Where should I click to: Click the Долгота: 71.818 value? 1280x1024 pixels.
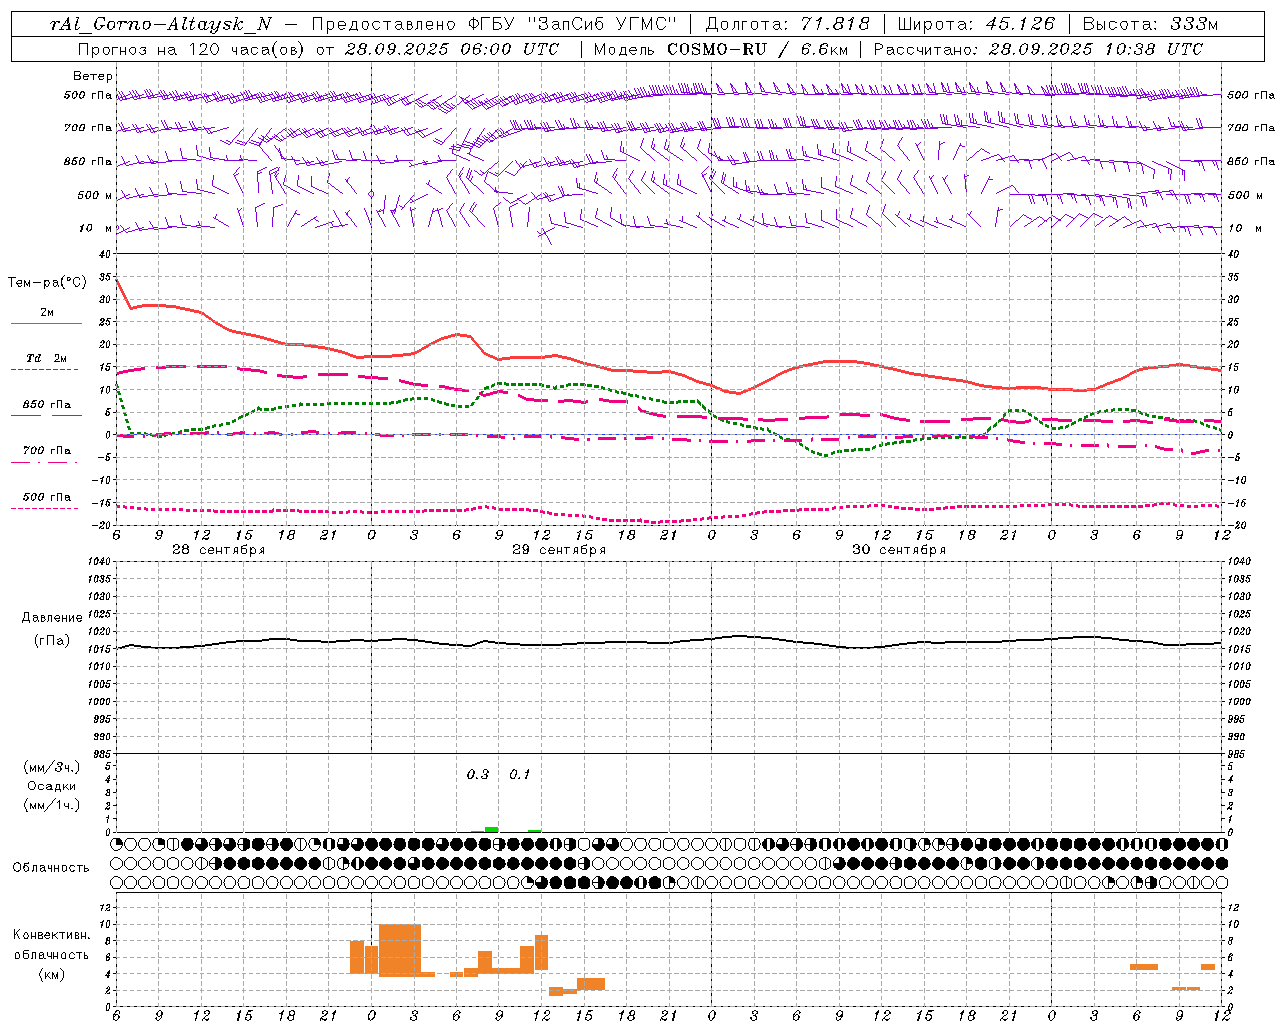coord(788,25)
